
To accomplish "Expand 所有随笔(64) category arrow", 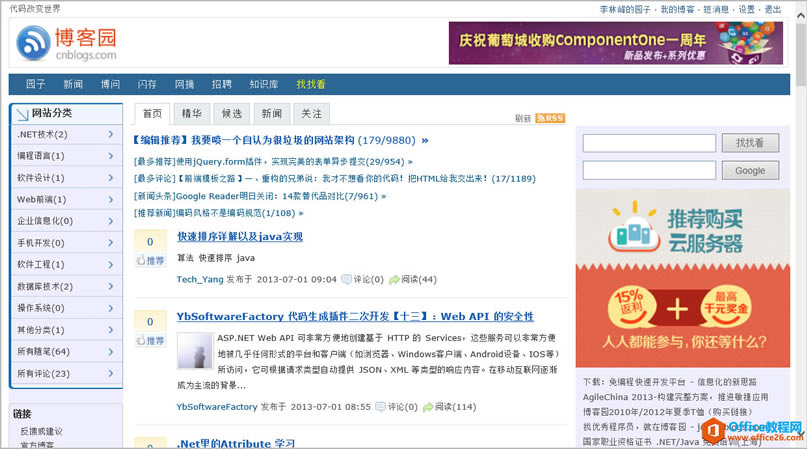I will click(111, 352).
